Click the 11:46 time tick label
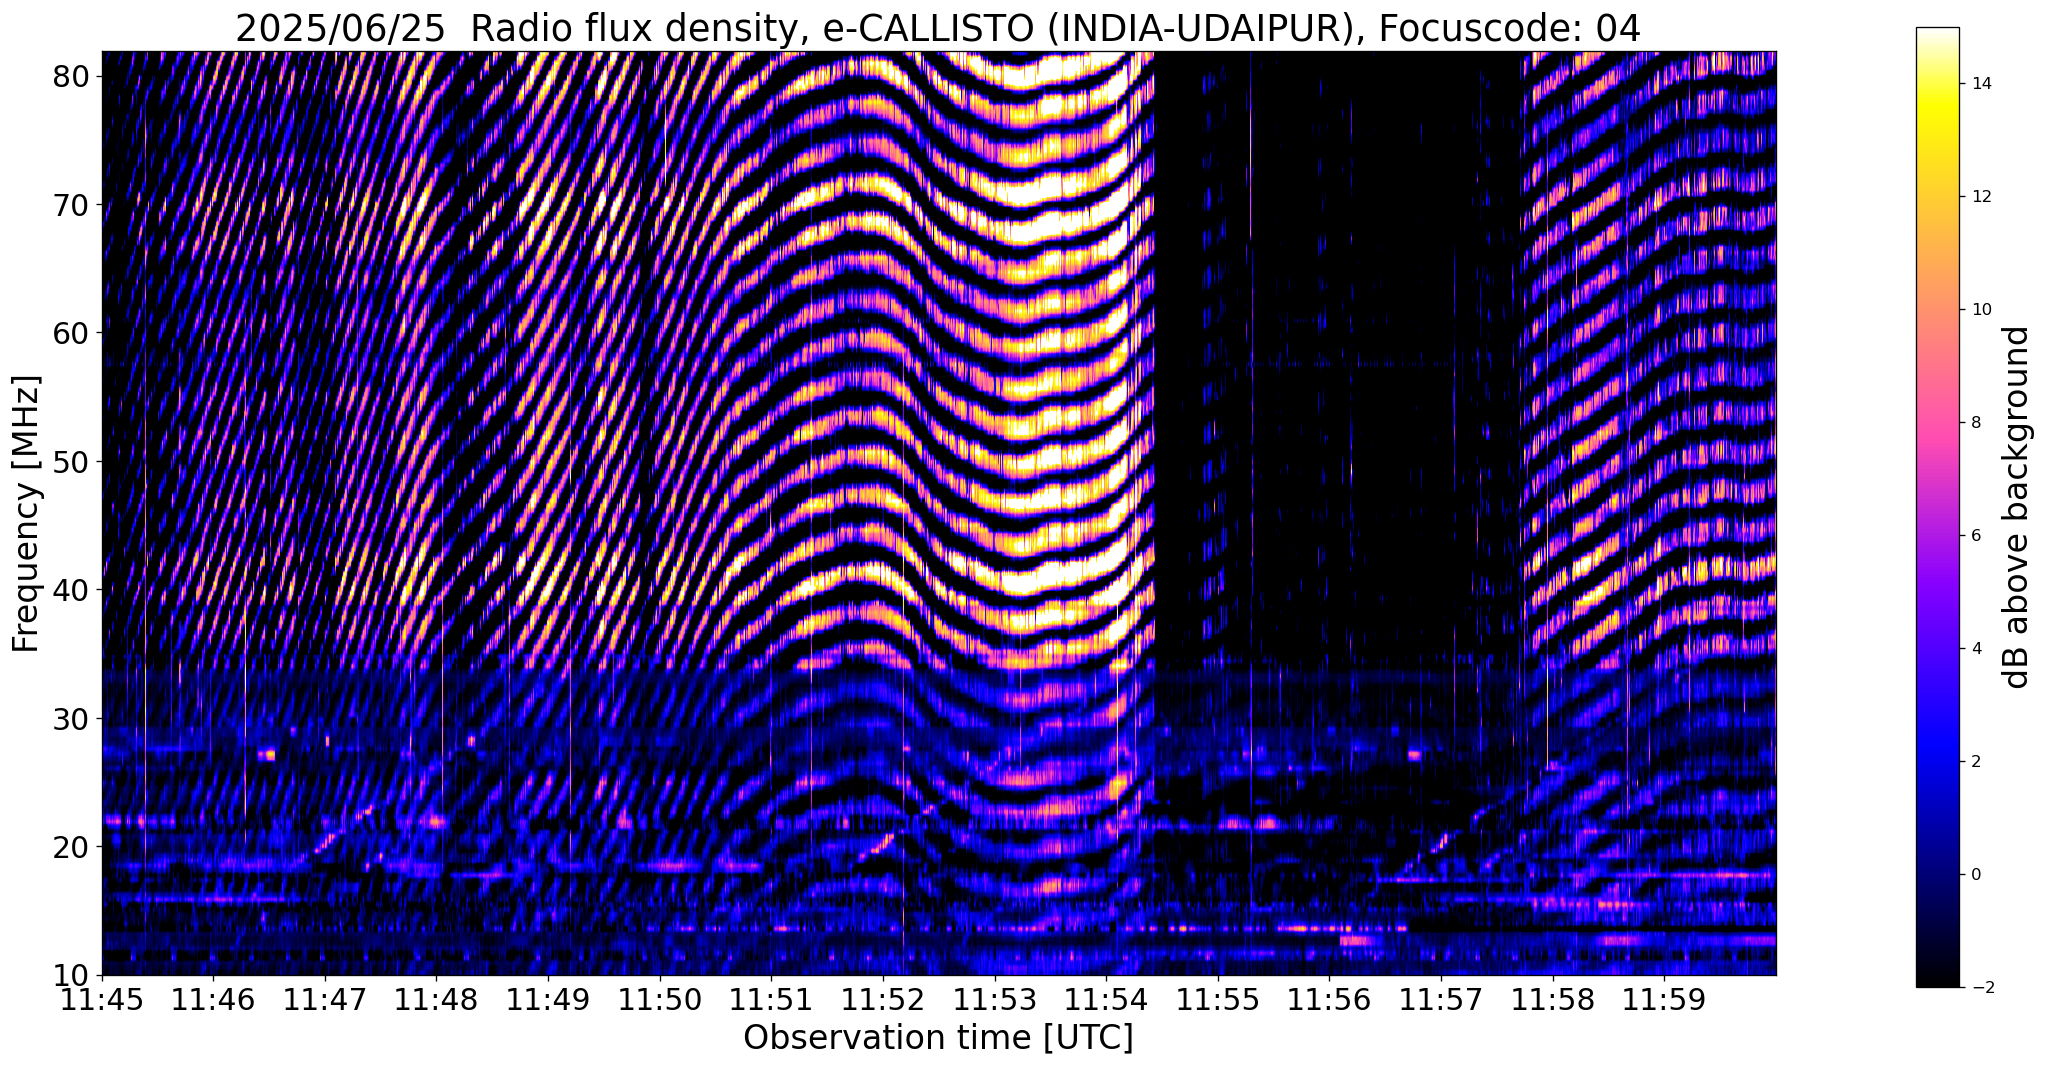Image resolution: width=2047 pixels, height=1067 pixels. pos(213,1000)
